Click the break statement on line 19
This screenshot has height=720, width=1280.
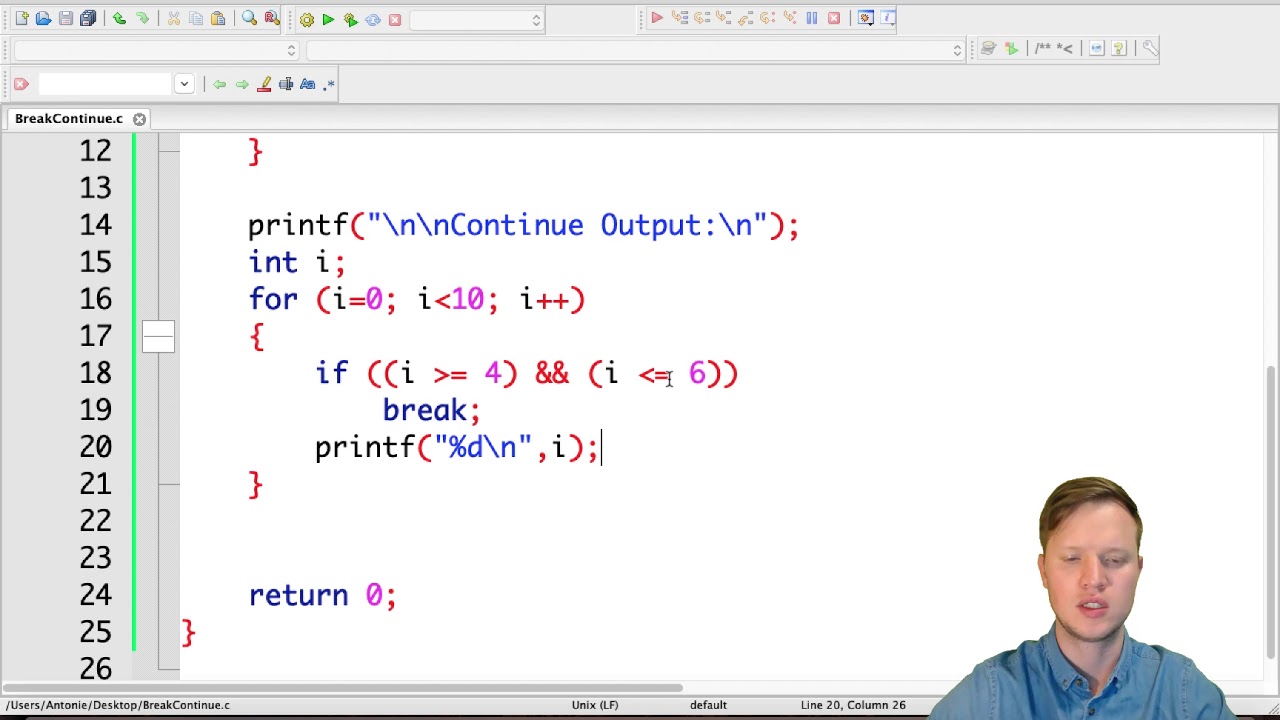coord(431,410)
